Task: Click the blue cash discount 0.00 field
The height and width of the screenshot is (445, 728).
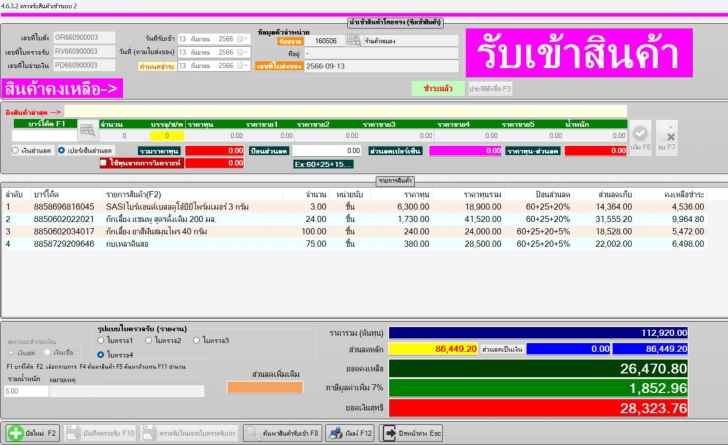Action: pos(568,349)
